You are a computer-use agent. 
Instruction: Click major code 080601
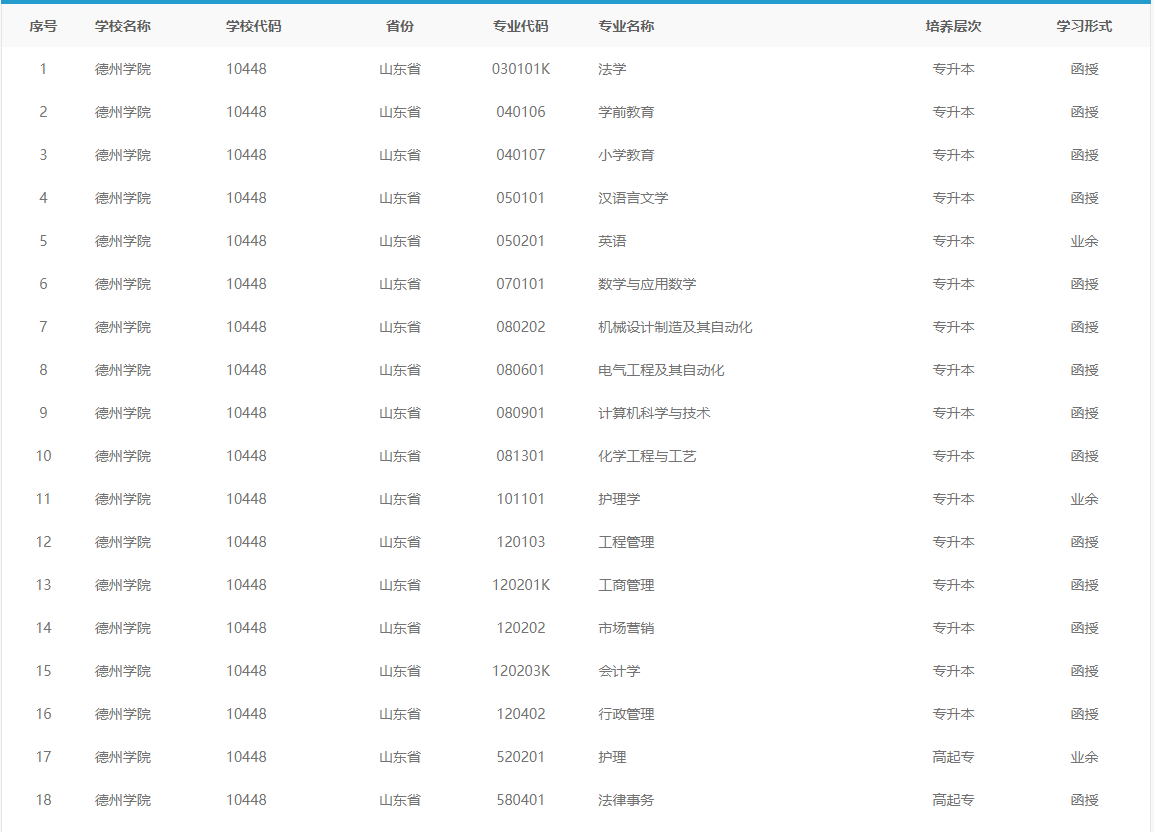(521, 370)
